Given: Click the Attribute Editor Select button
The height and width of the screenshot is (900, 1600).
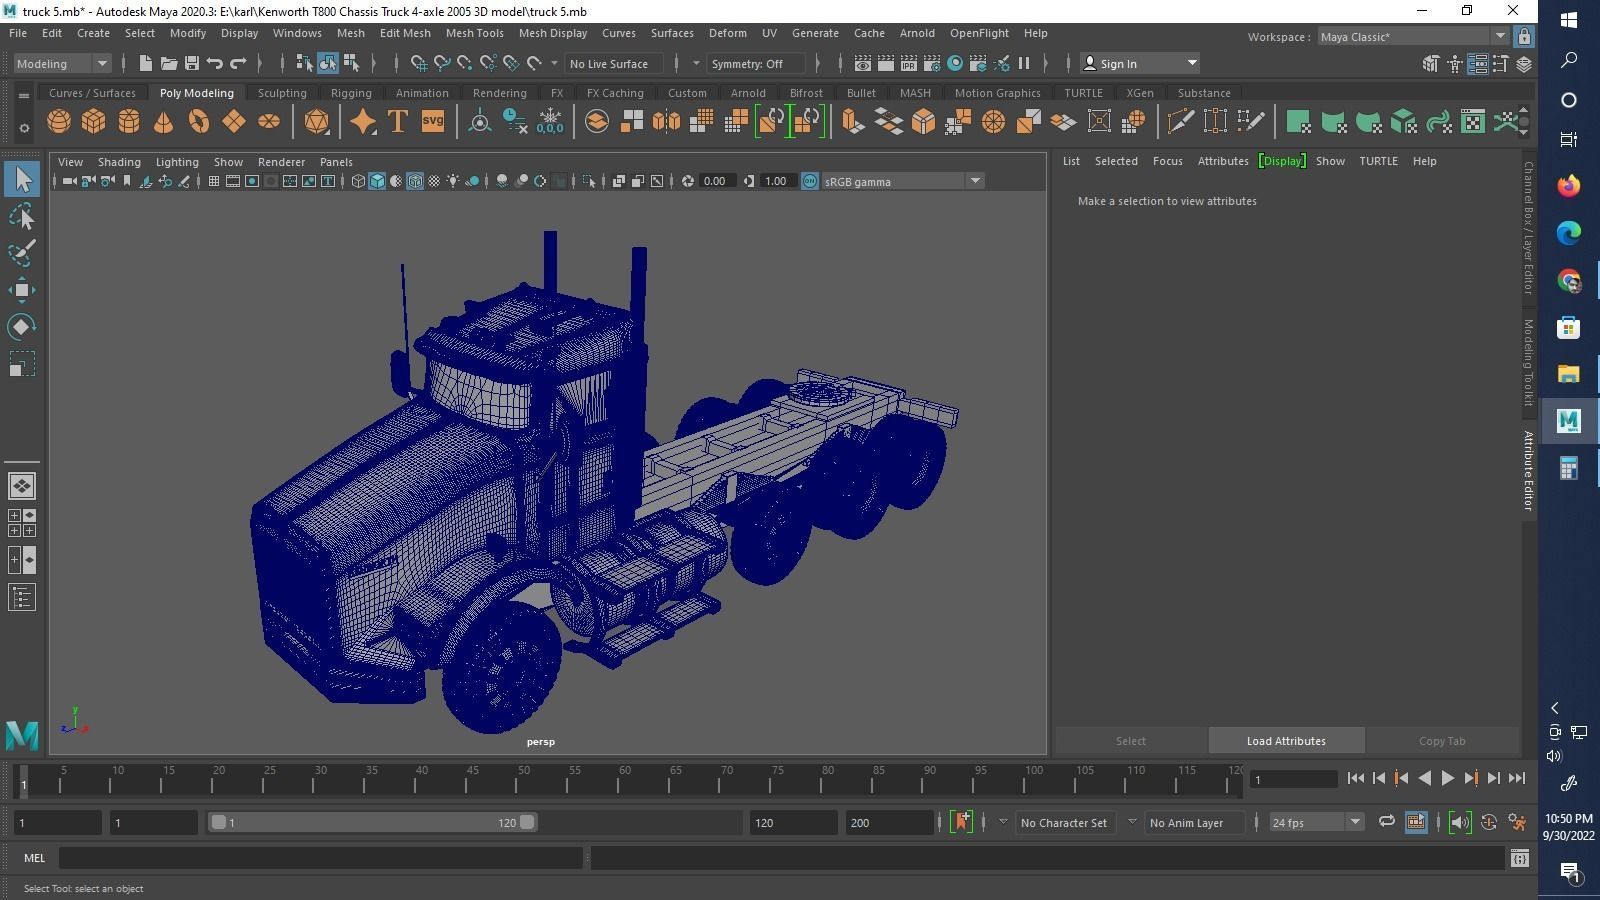Looking at the screenshot, I should click(1131, 741).
